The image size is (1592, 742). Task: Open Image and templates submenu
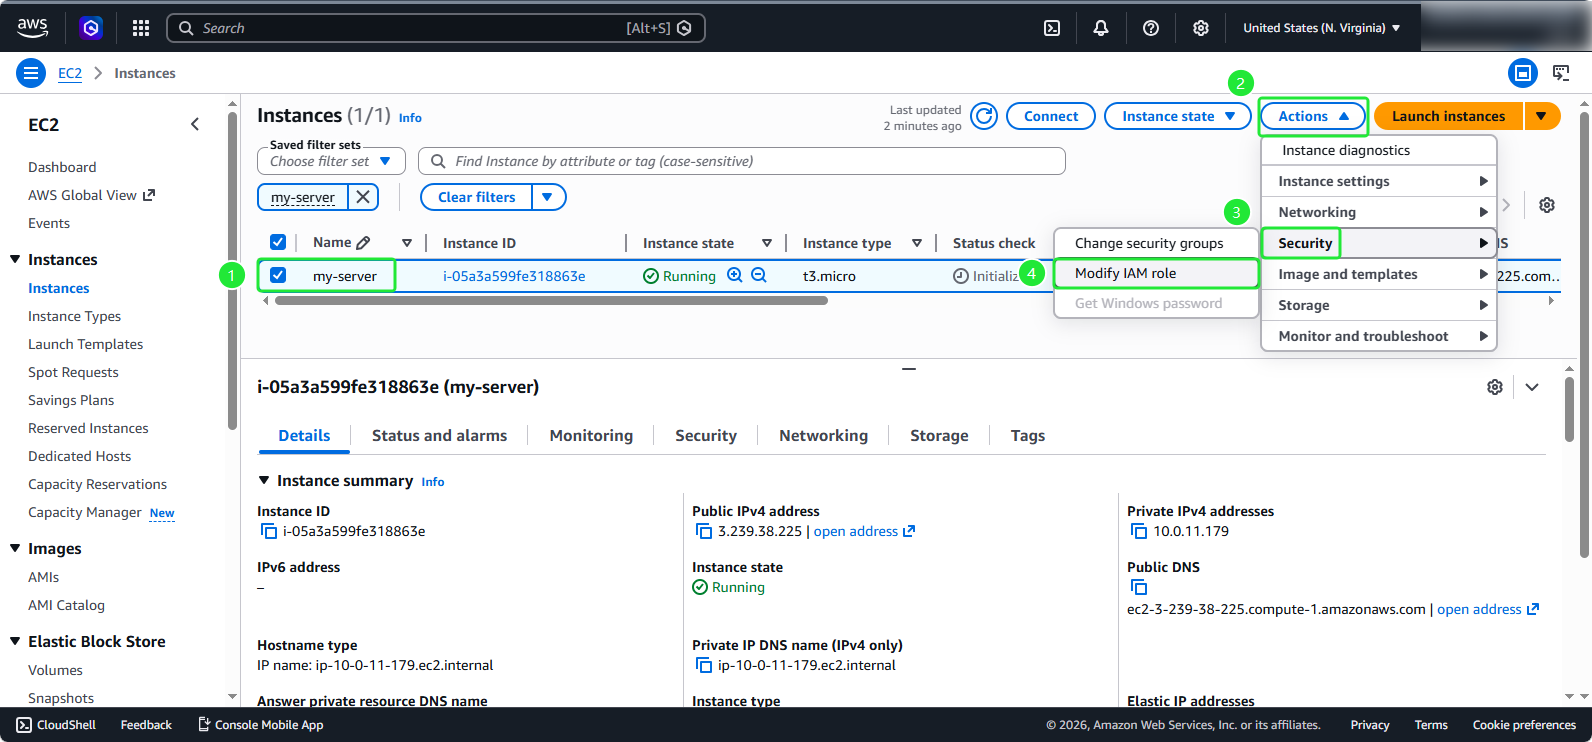click(x=1379, y=274)
